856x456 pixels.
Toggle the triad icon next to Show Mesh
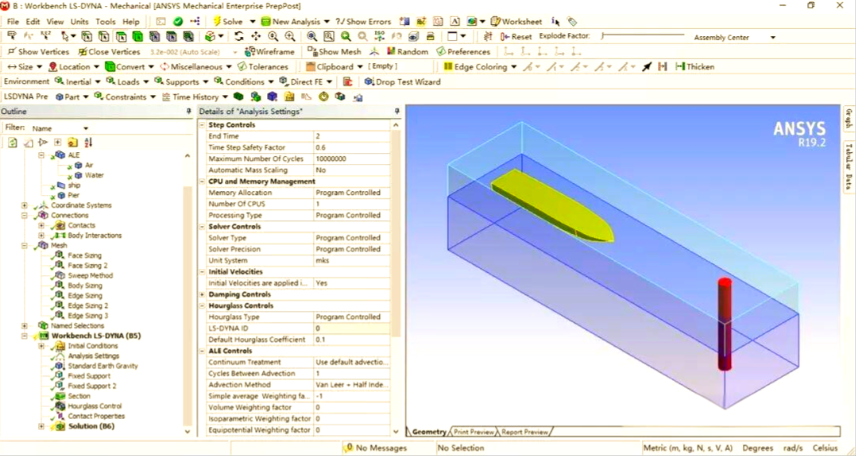tap(374, 51)
